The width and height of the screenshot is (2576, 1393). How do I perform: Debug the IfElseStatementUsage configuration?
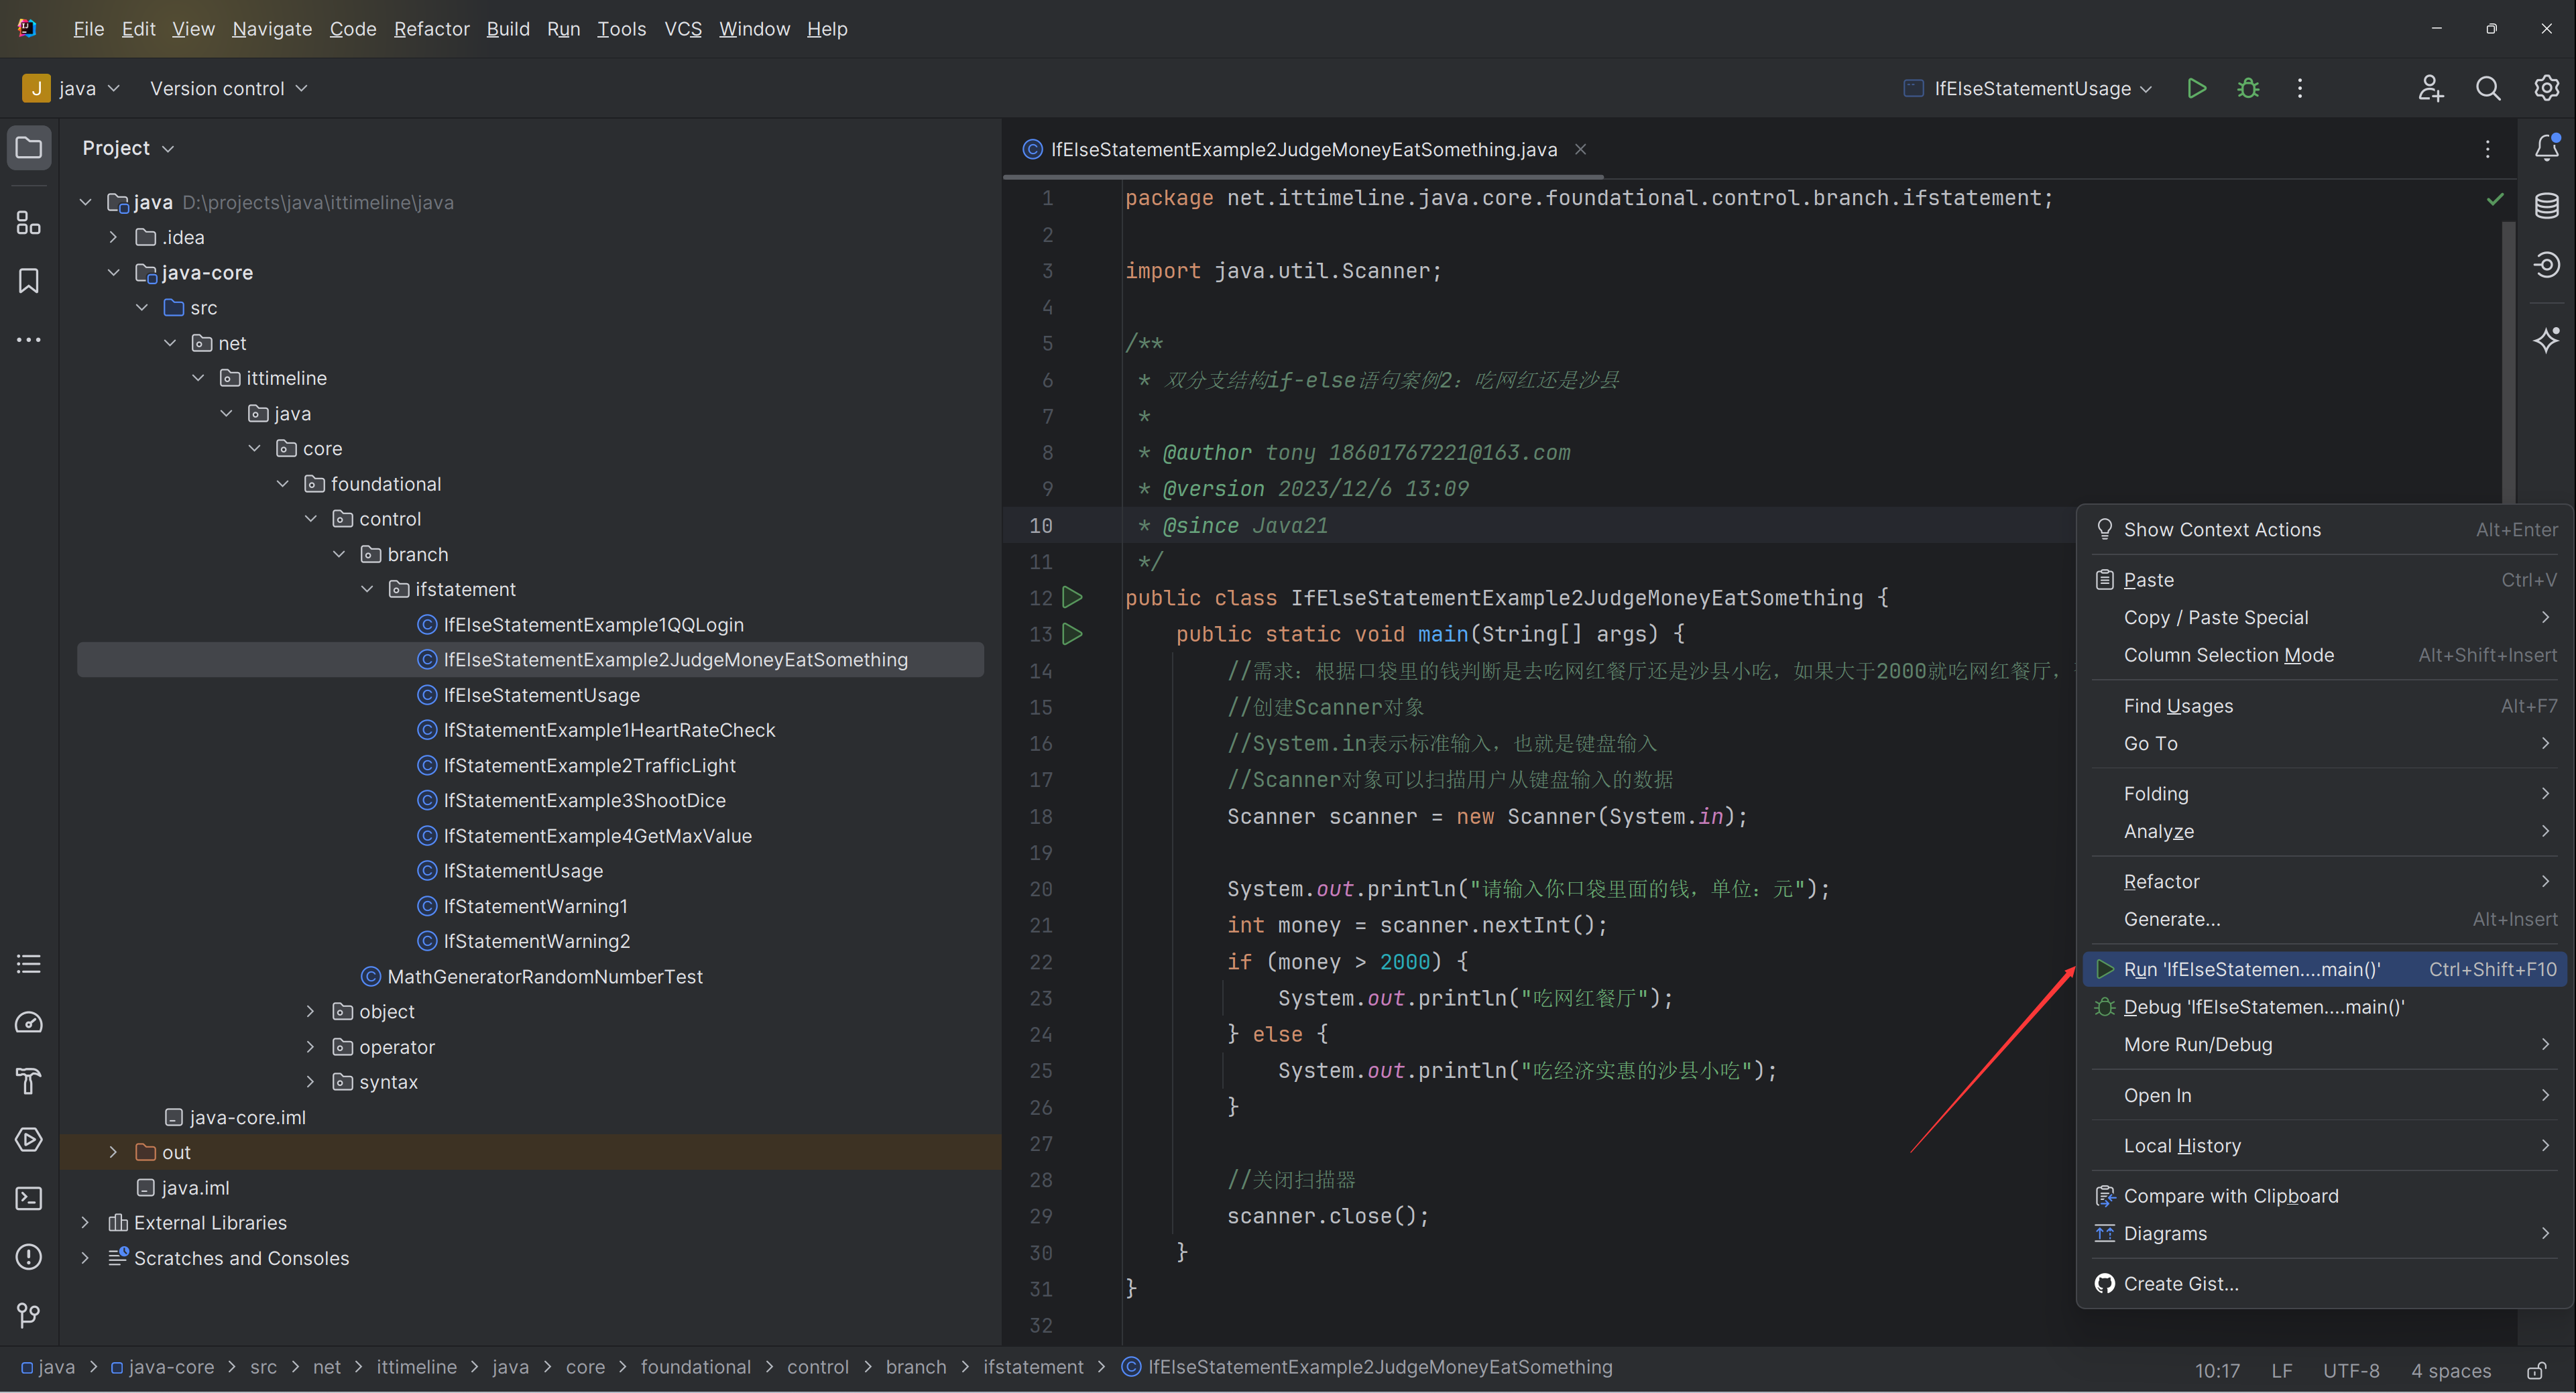coord(2248,88)
